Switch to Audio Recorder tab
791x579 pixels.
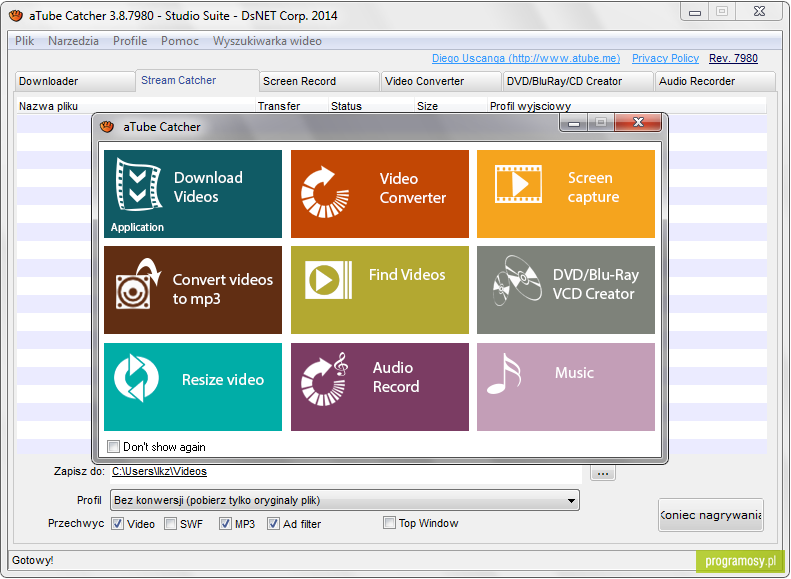click(x=715, y=81)
